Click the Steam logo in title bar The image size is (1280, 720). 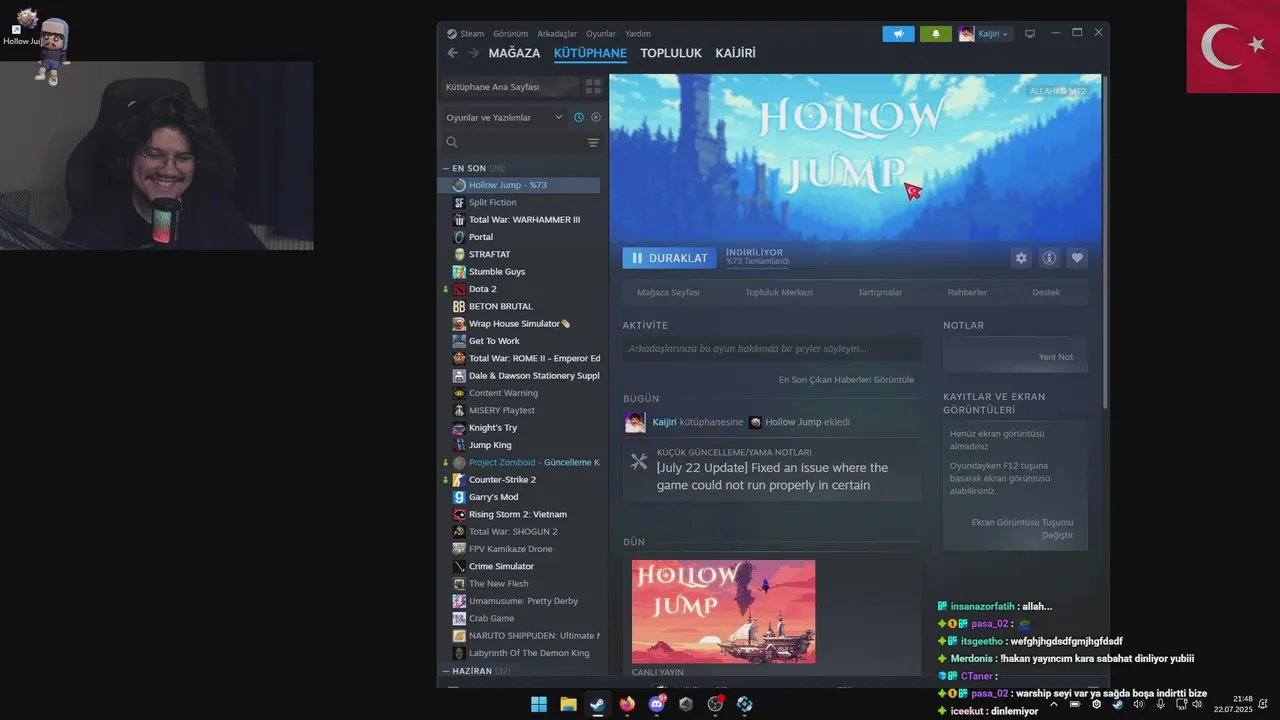tap(452, 34)
